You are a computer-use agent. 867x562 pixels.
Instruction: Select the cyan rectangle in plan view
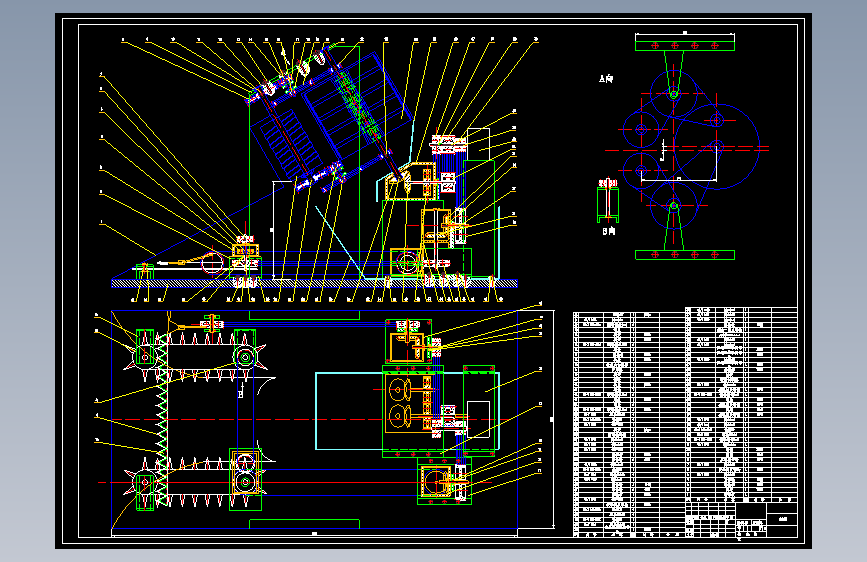(408, 411)
